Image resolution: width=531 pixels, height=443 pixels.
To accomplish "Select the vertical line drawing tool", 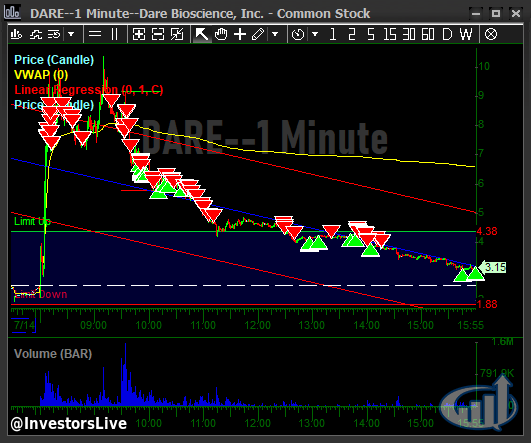I will click(114, 34).
